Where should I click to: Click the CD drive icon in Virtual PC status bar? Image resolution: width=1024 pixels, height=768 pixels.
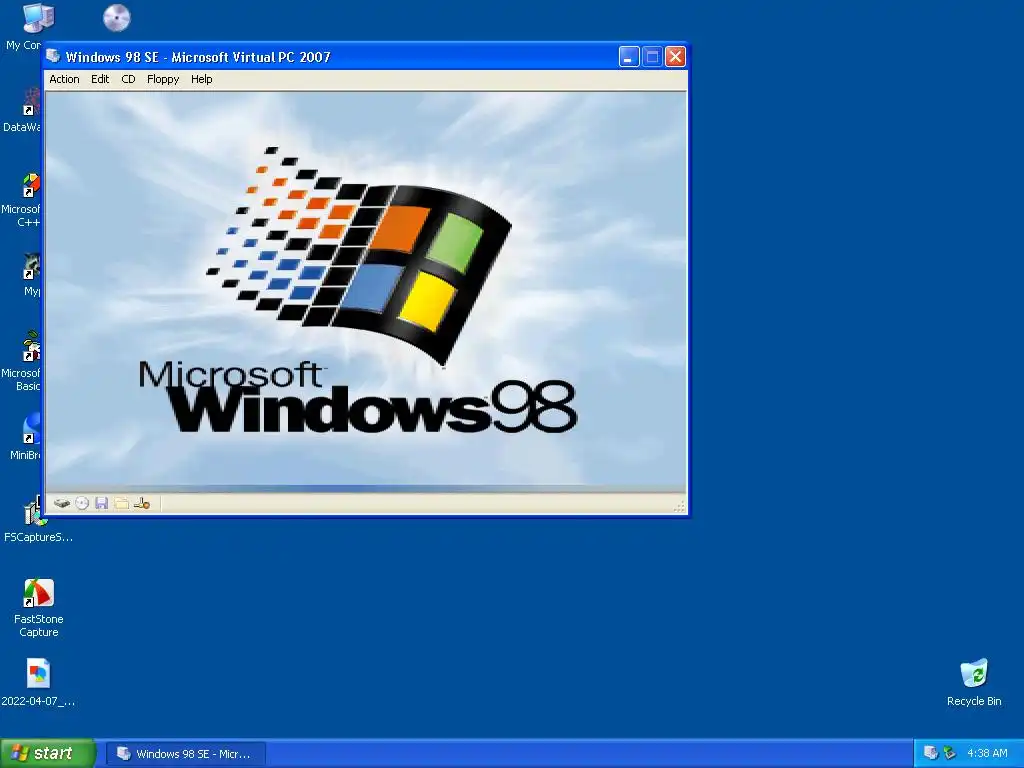82,503
